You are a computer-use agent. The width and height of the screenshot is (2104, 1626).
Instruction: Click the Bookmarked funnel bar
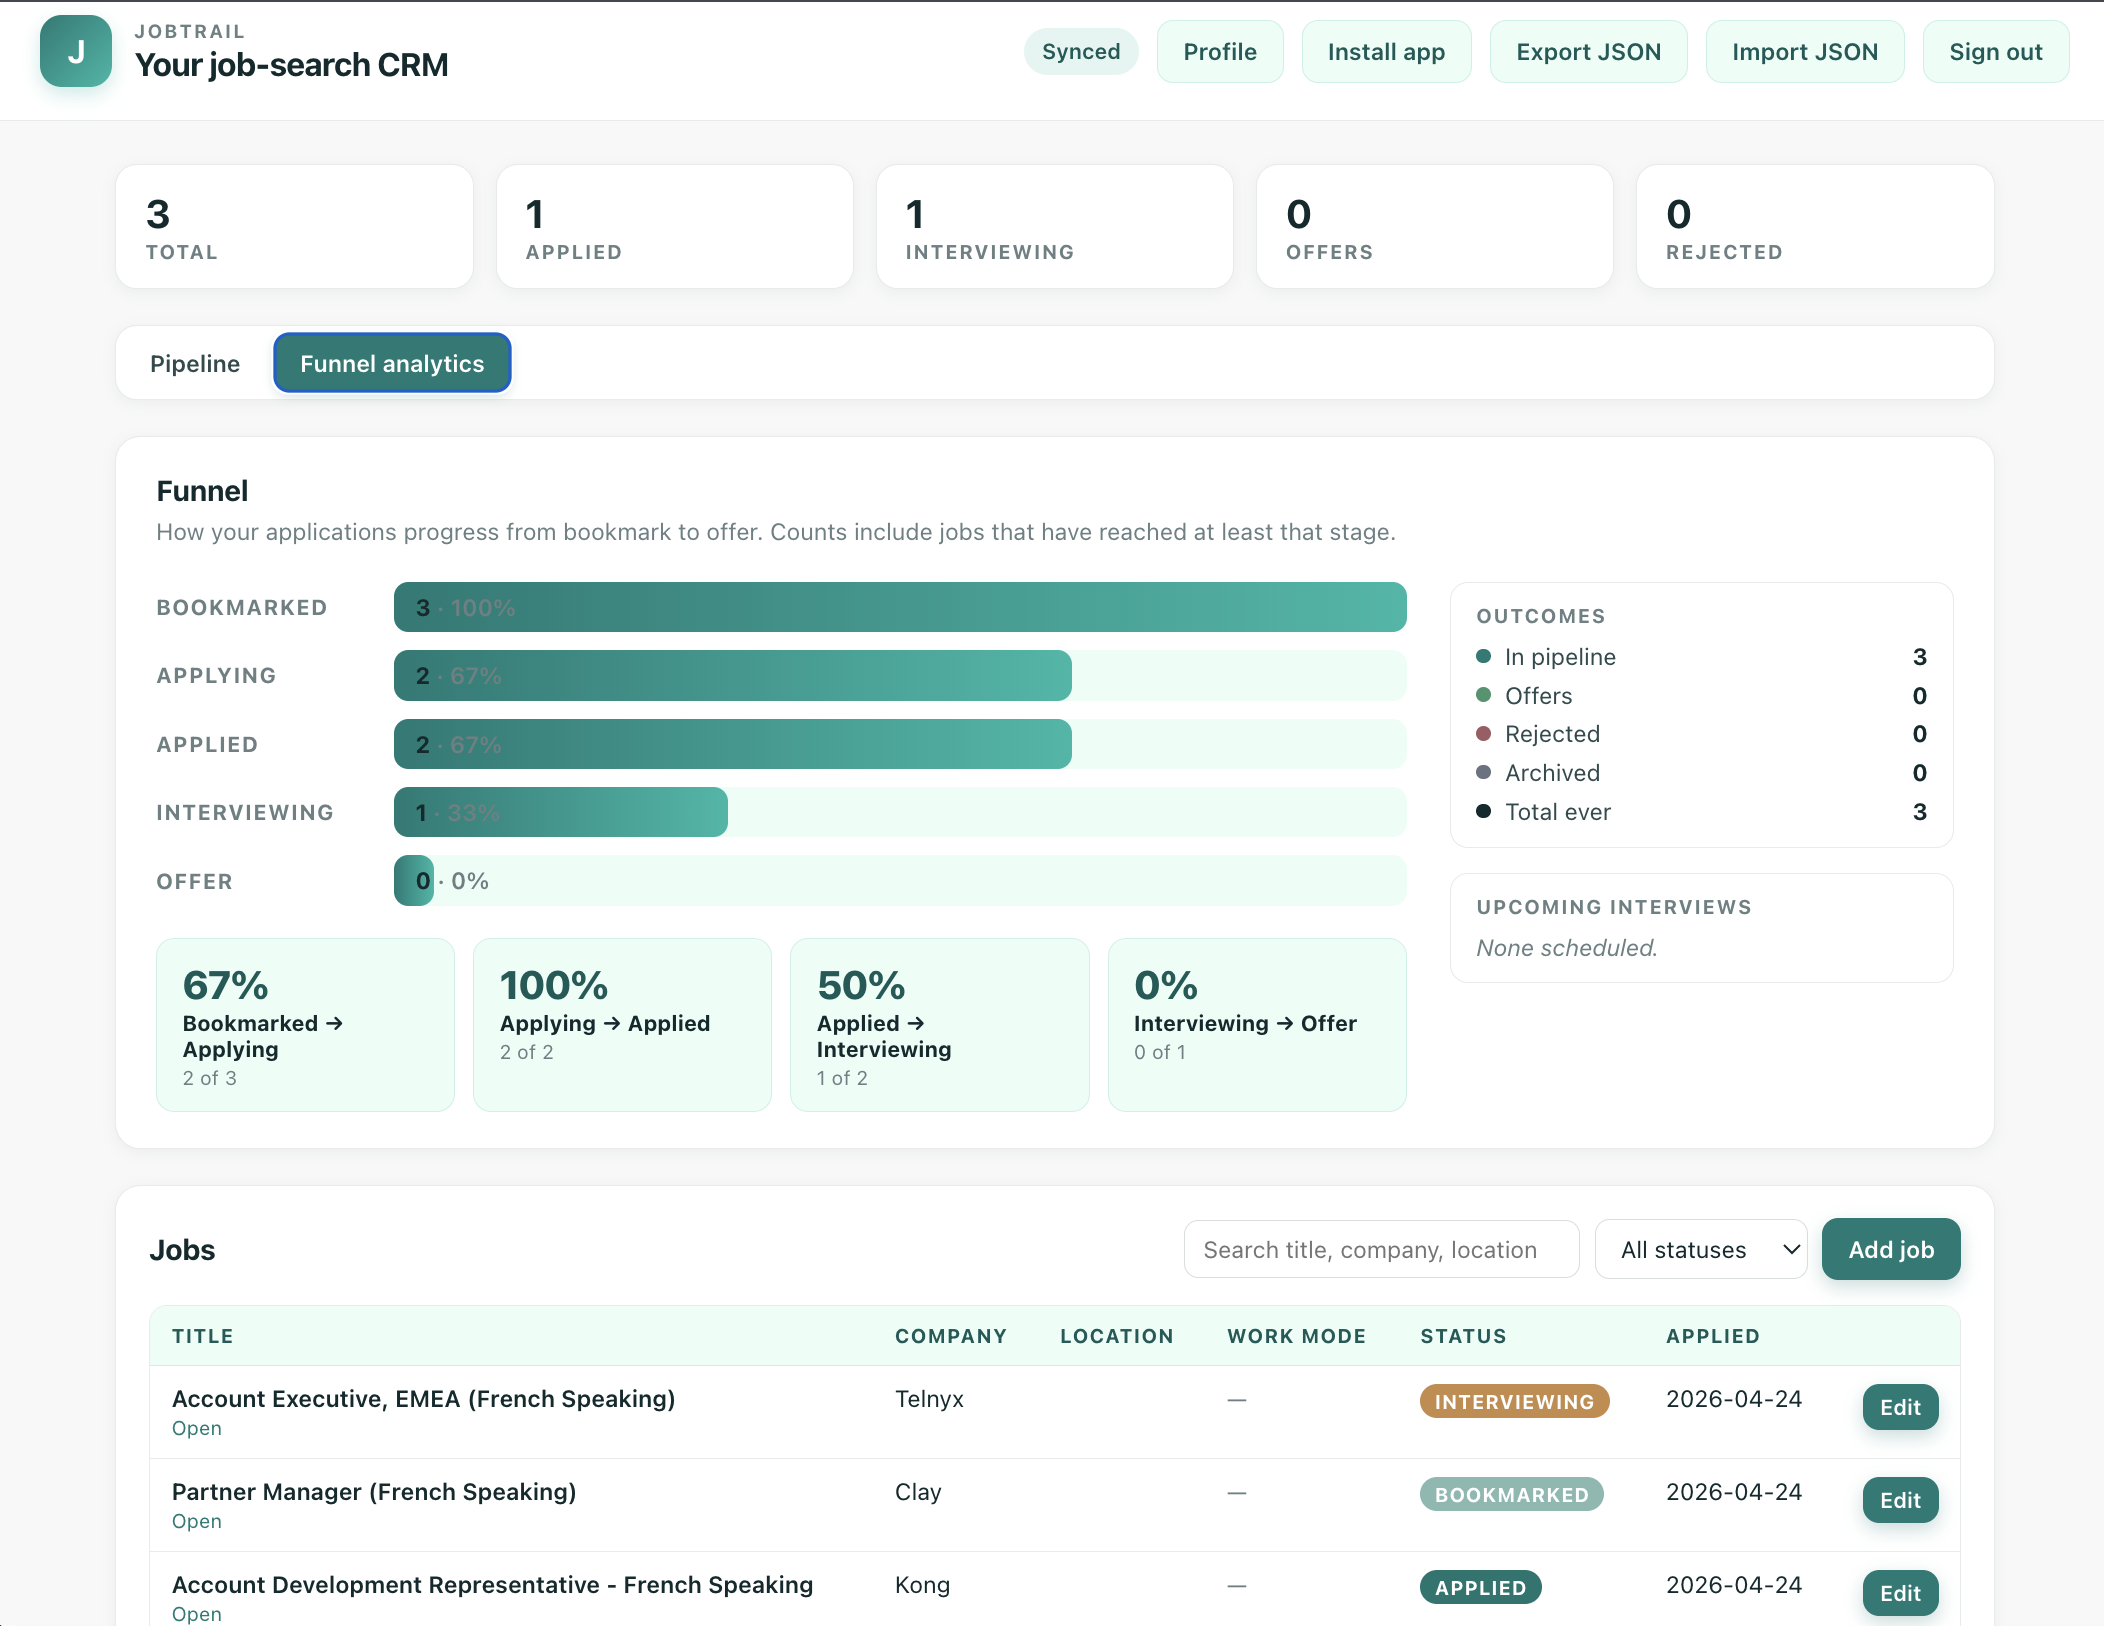coord(900,607)
